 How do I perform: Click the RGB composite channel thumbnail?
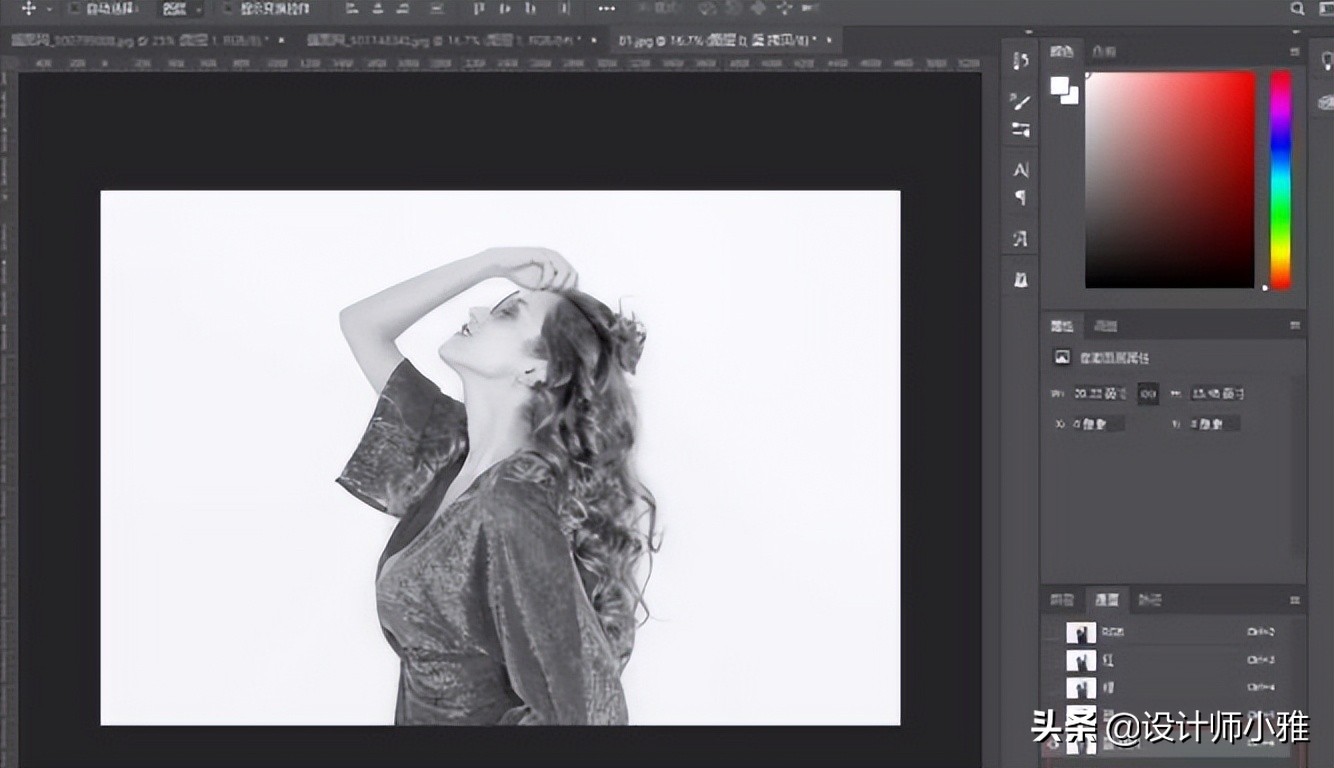[1080, 632]
